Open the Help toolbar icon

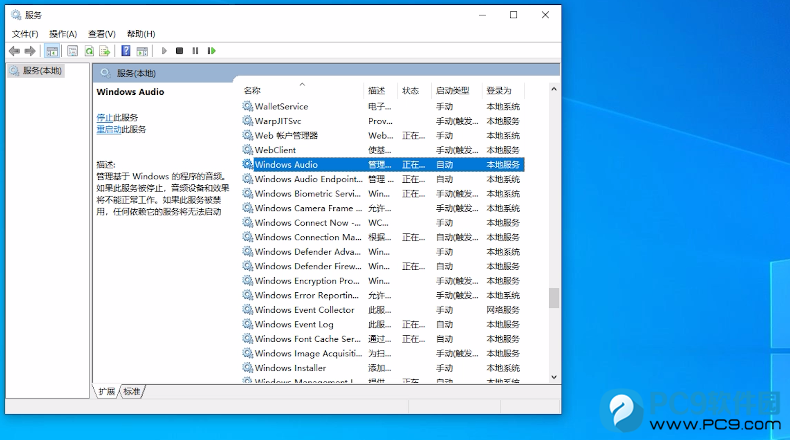pyautogui.click(x=126, y=51)
